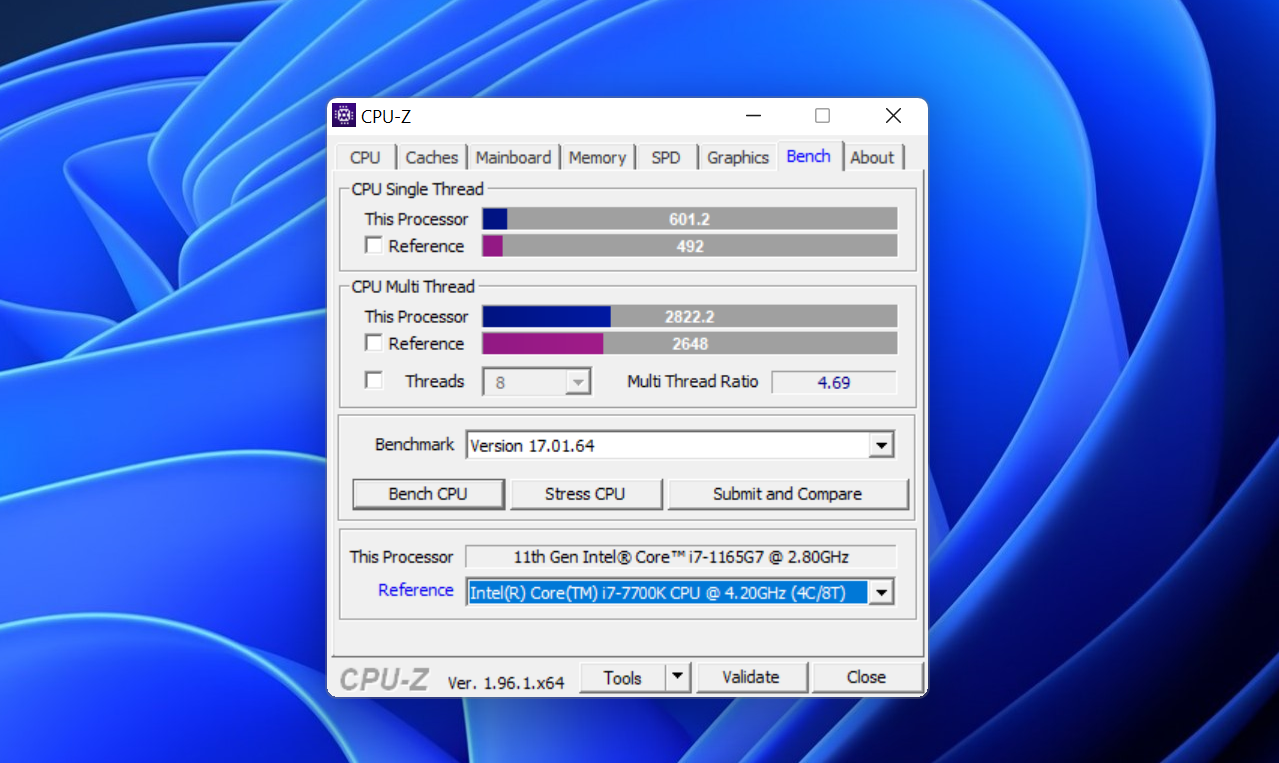Open the Benchmark version dropdown
Screen dimensions: 1279x763
[880, 445]
